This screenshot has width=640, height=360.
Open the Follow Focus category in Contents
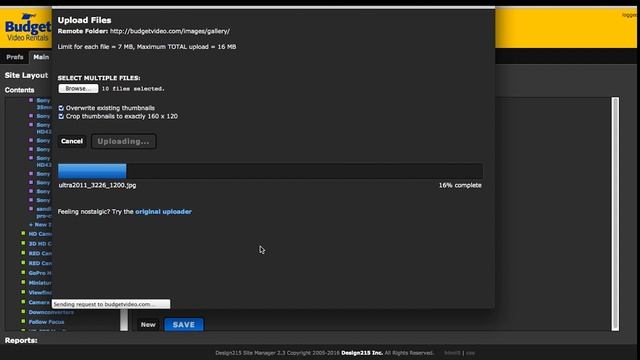pyautogui.click(x=46, y=322)
